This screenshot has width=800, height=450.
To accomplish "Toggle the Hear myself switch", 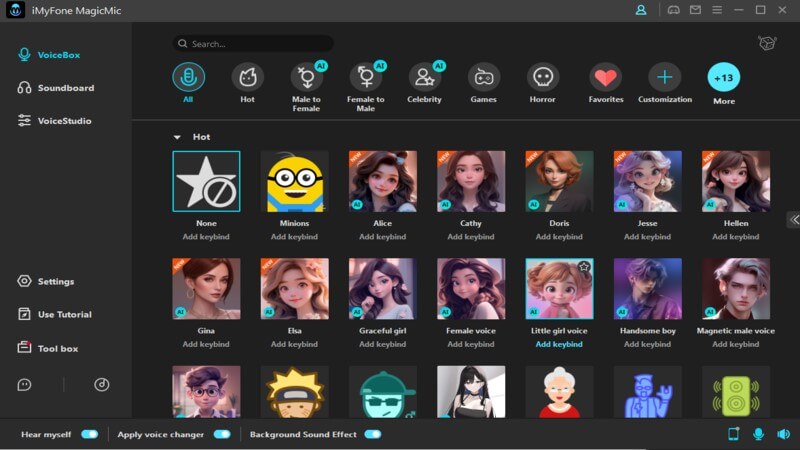I will (90, 434).
